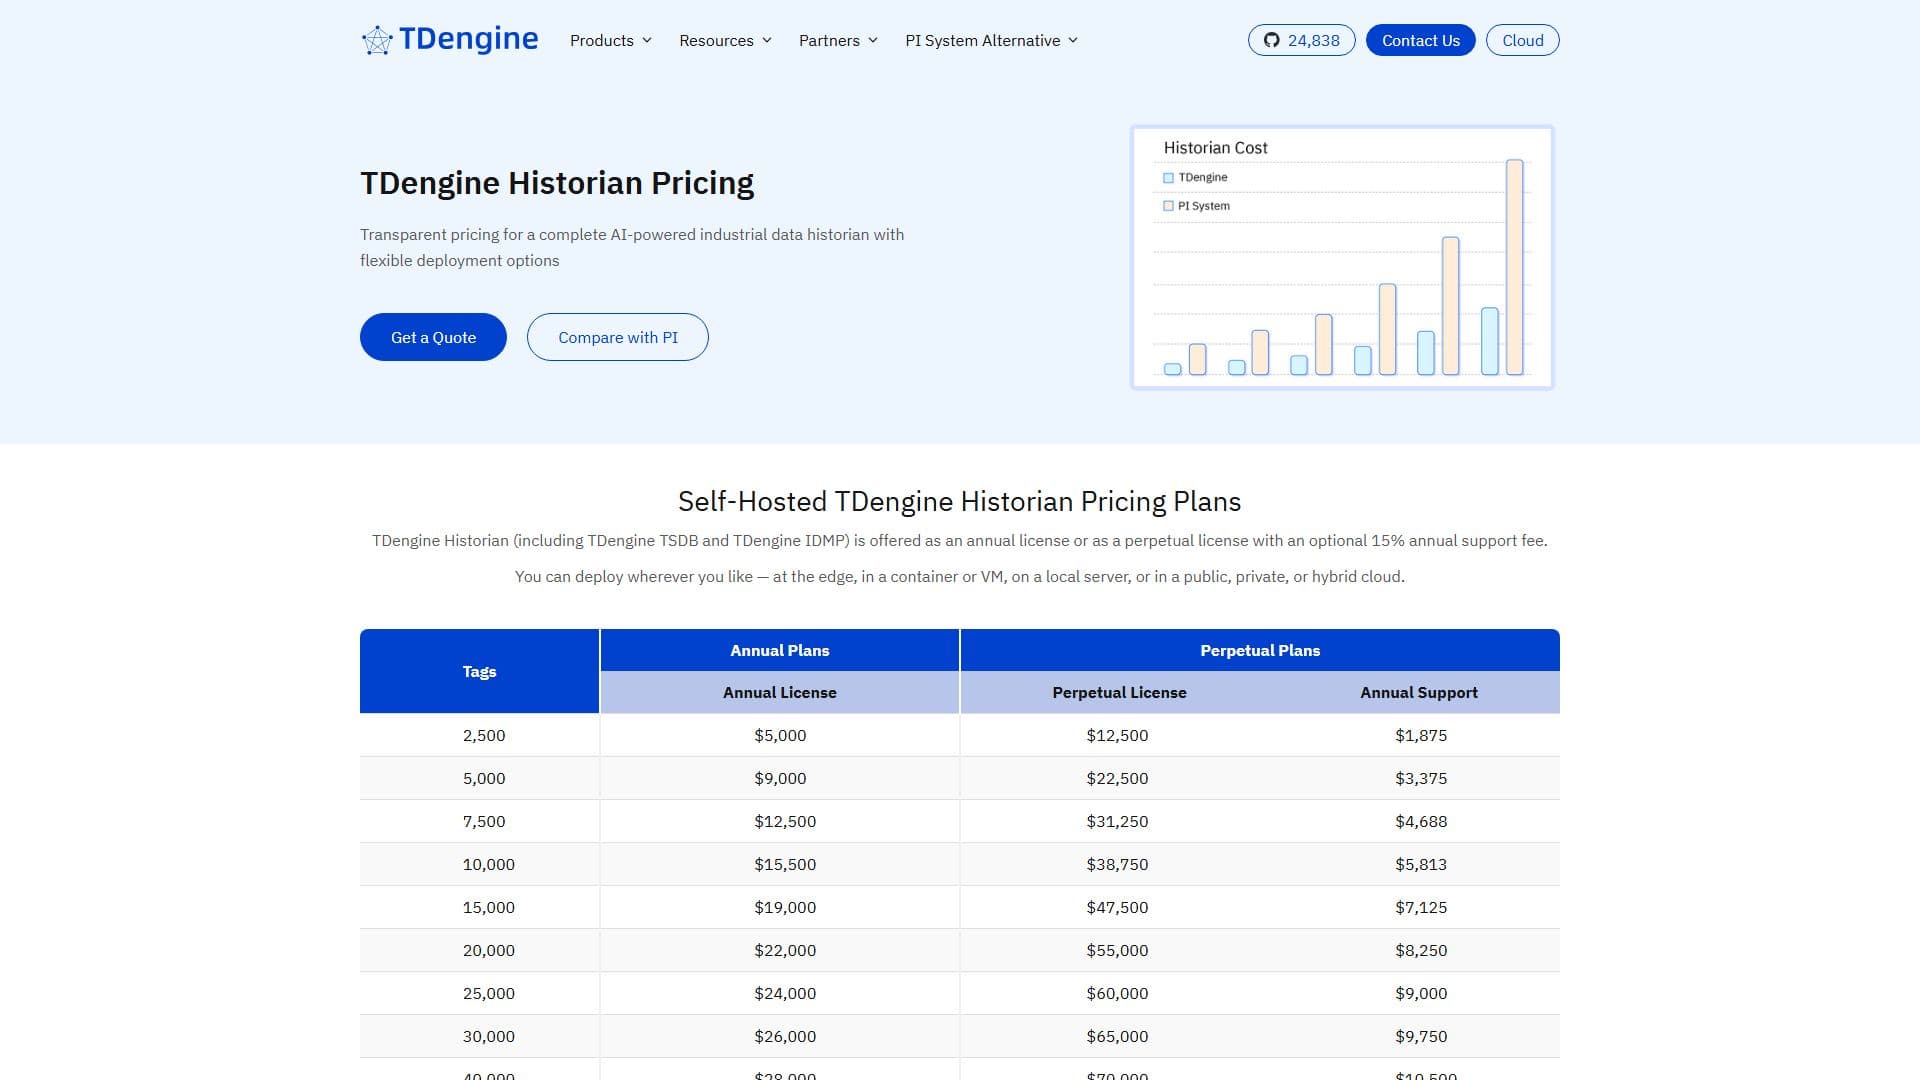Image resolution: width=1920 pixels, height=1080 pixels.
Task: Click the TDengine legend color box
Action: click(x=1168, y=177)
